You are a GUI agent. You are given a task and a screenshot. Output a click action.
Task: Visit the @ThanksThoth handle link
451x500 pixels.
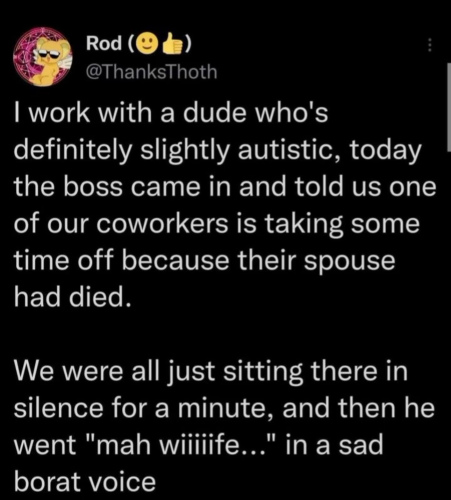[152, 72]
